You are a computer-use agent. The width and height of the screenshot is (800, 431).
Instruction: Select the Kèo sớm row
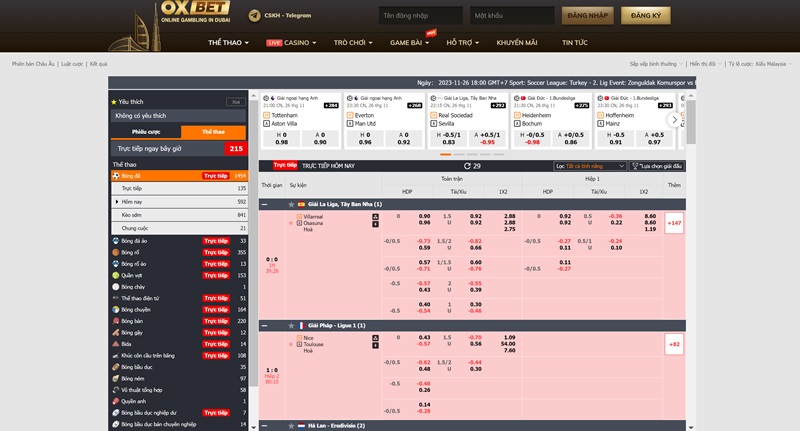179,215
